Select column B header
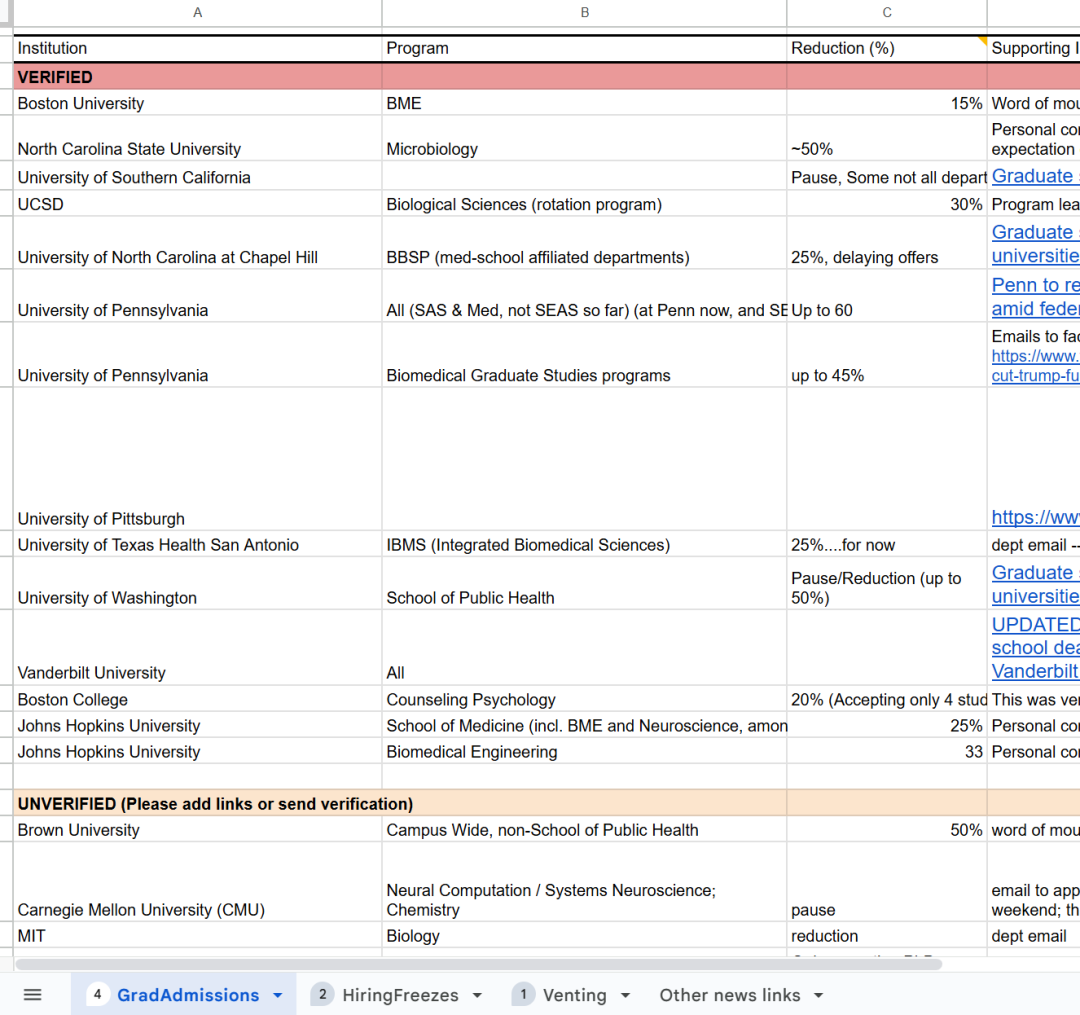The width and height of the screenshot is (1080, 1015). pos(584,12)
